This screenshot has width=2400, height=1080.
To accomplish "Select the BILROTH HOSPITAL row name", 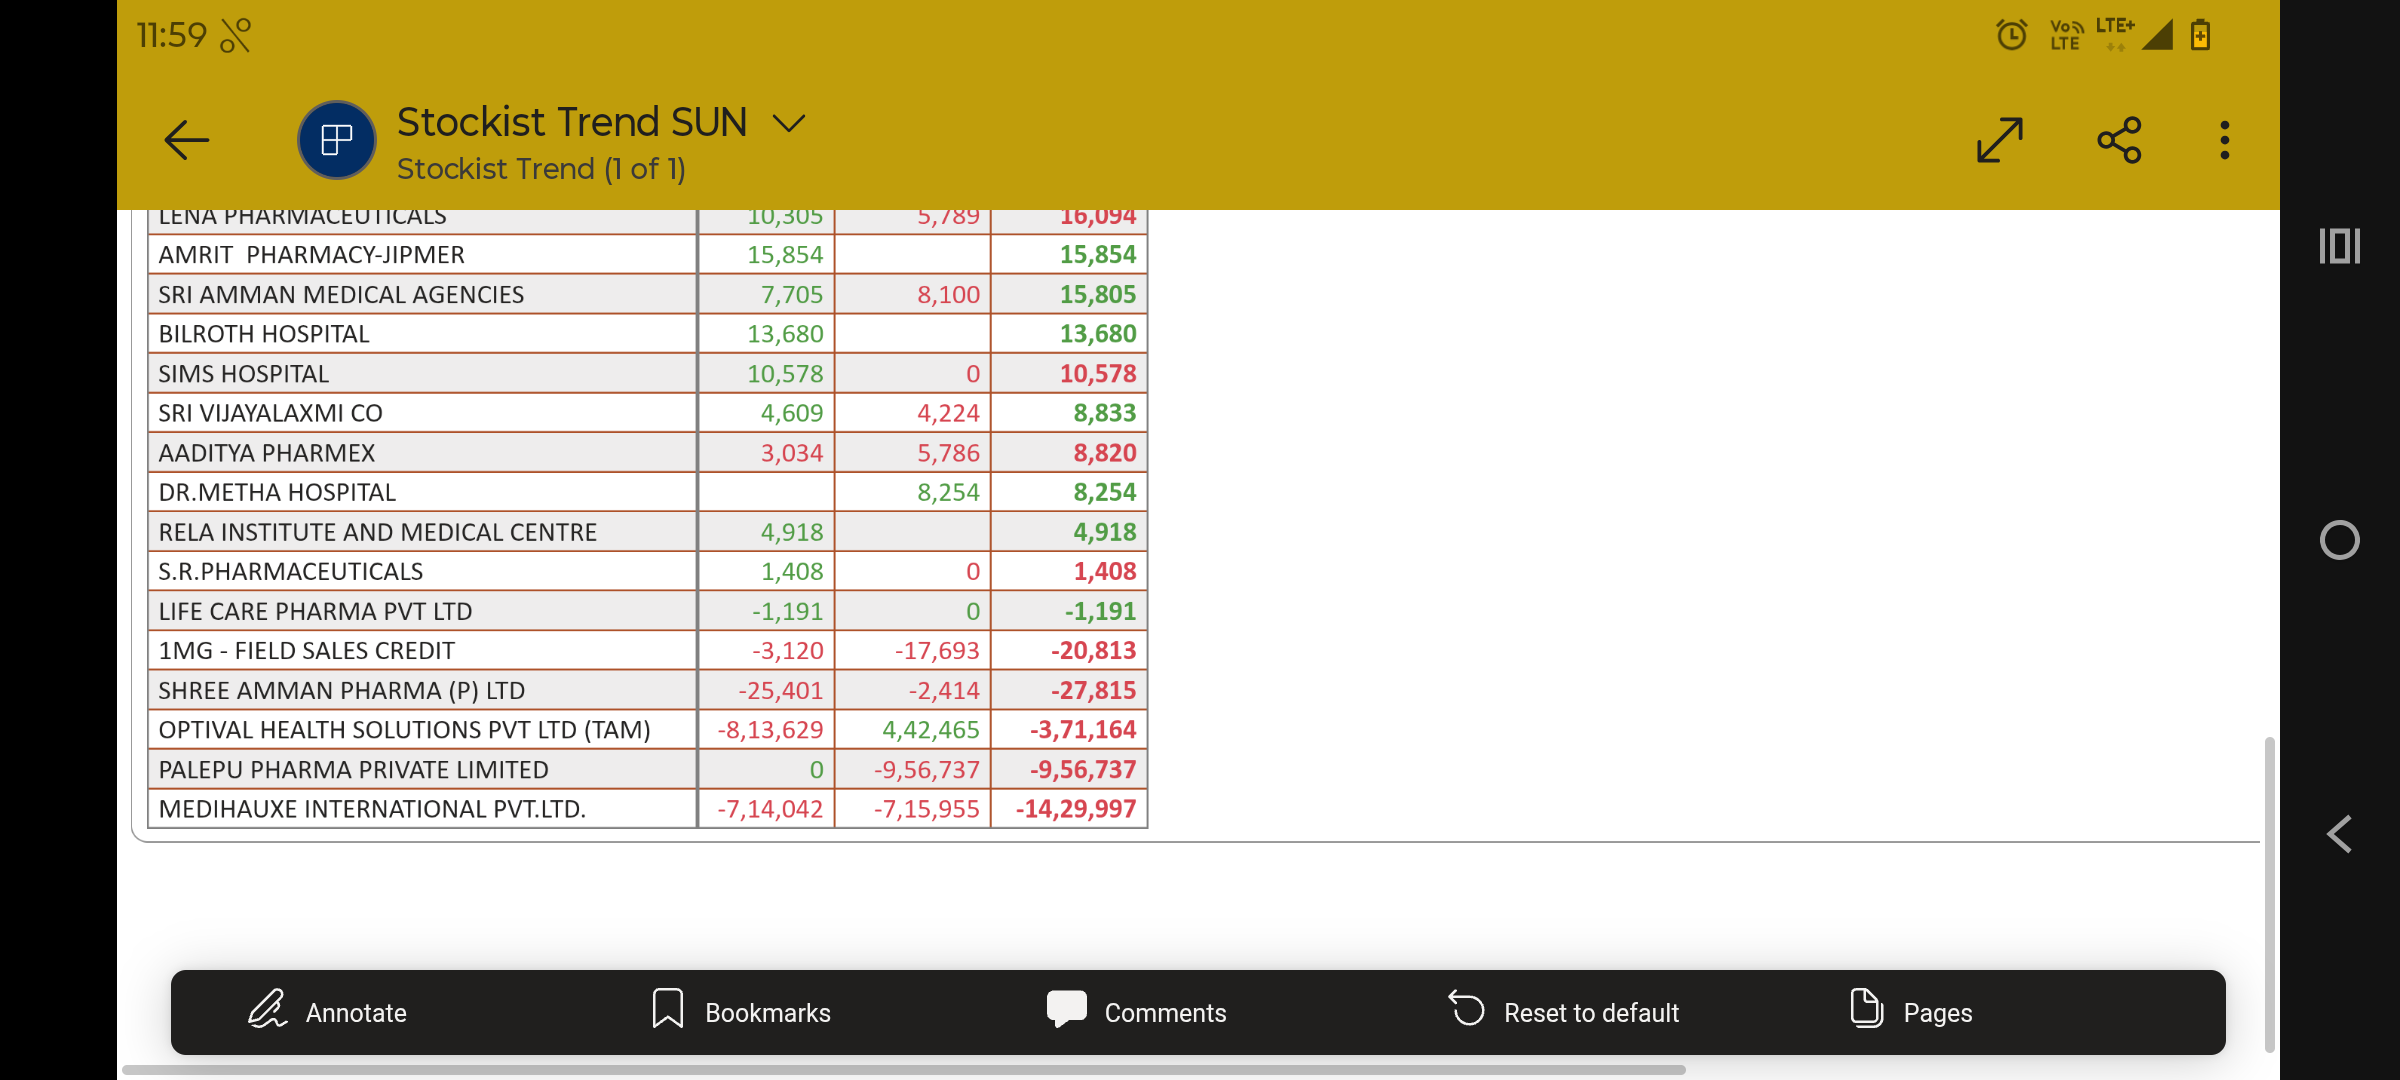I will [x=264, y=334].
